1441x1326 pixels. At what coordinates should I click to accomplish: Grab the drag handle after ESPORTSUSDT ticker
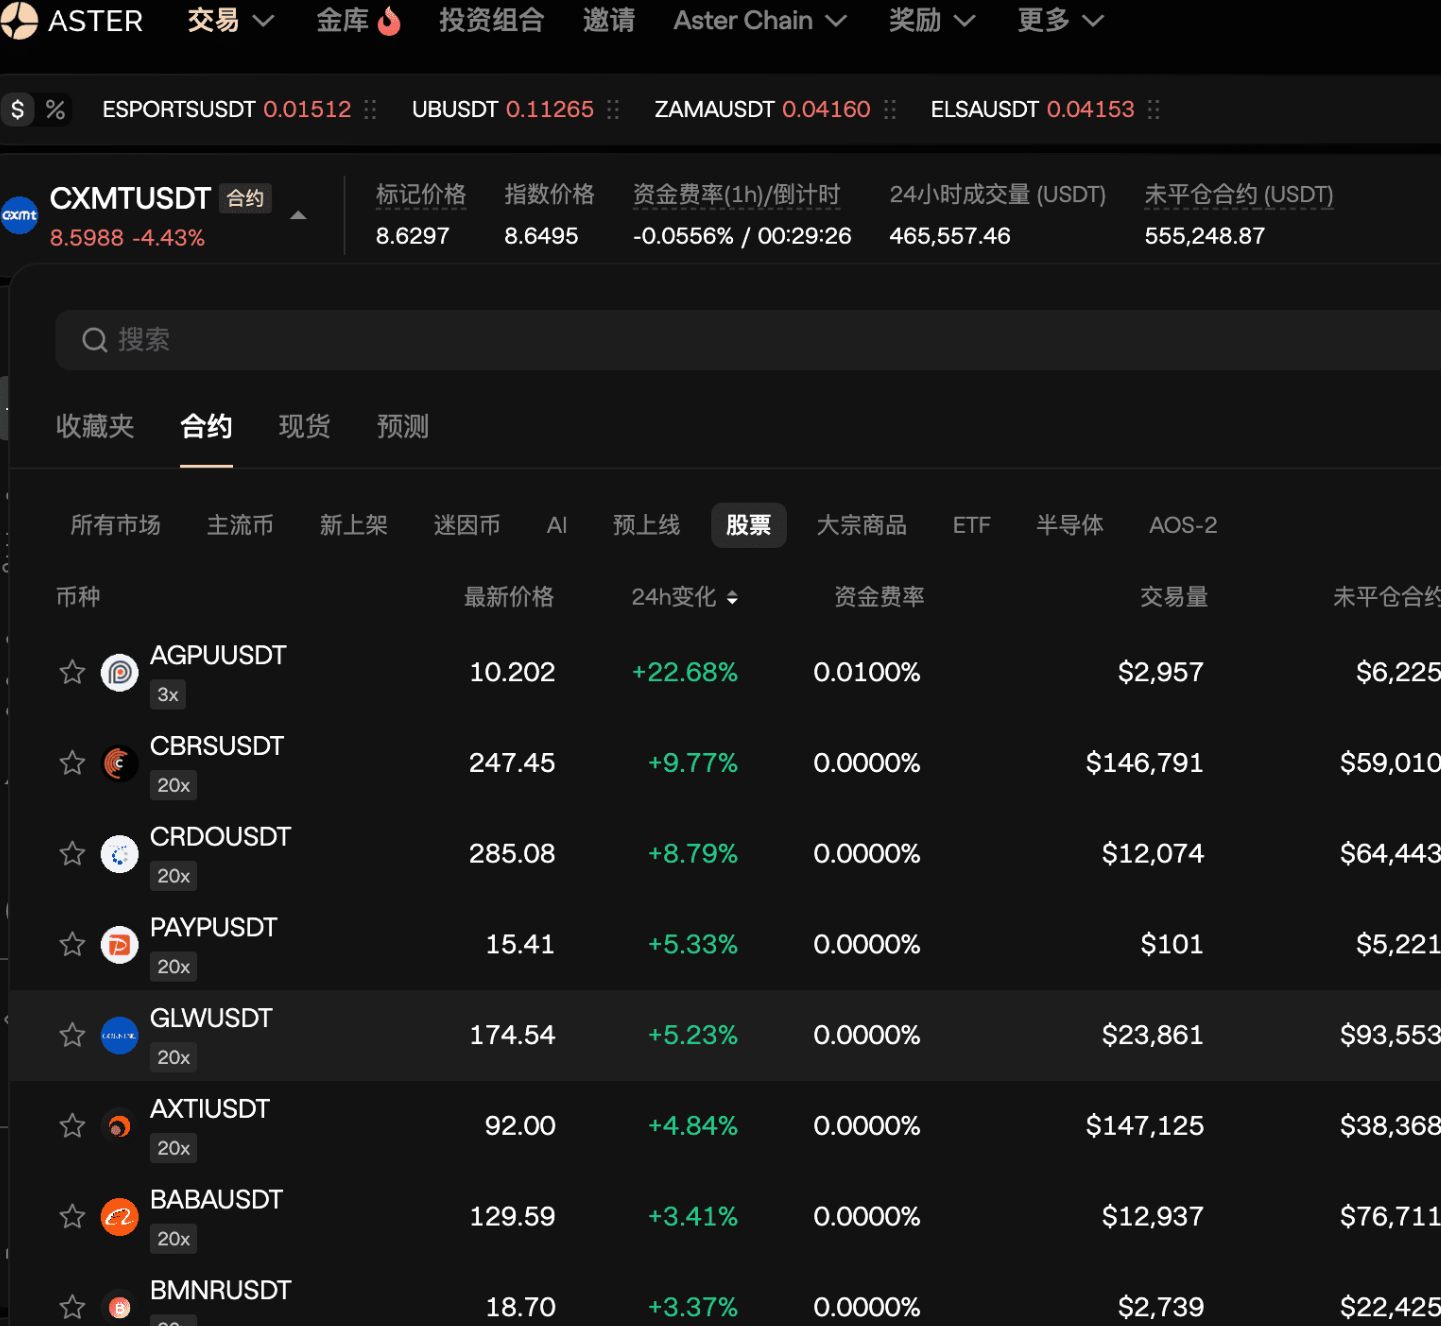click(x=371, y=109)
